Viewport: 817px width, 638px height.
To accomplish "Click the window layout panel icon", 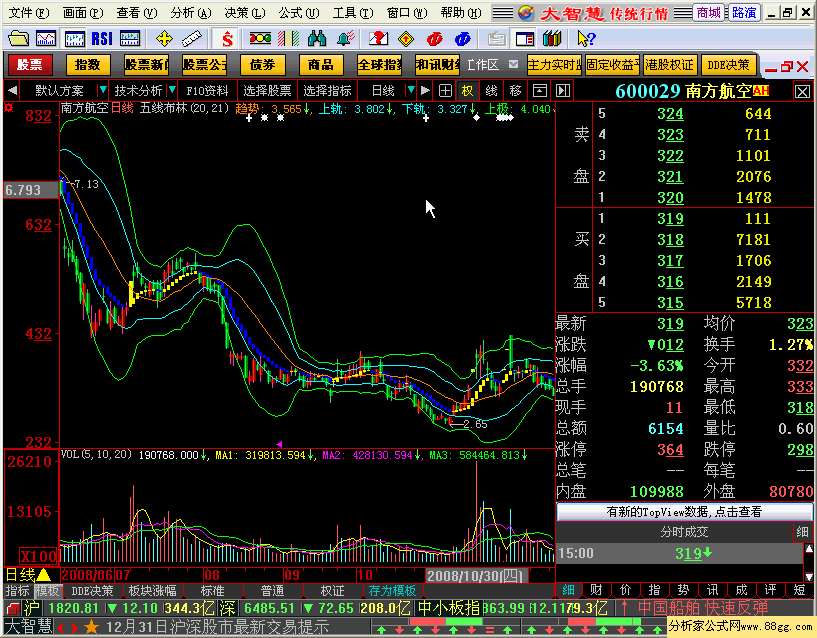I will 525,38.
